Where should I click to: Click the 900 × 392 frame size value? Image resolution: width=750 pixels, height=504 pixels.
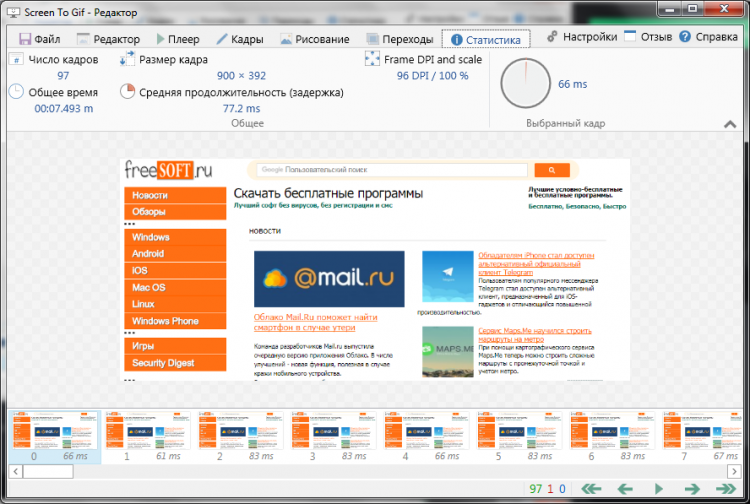click(x=241, y=76)
